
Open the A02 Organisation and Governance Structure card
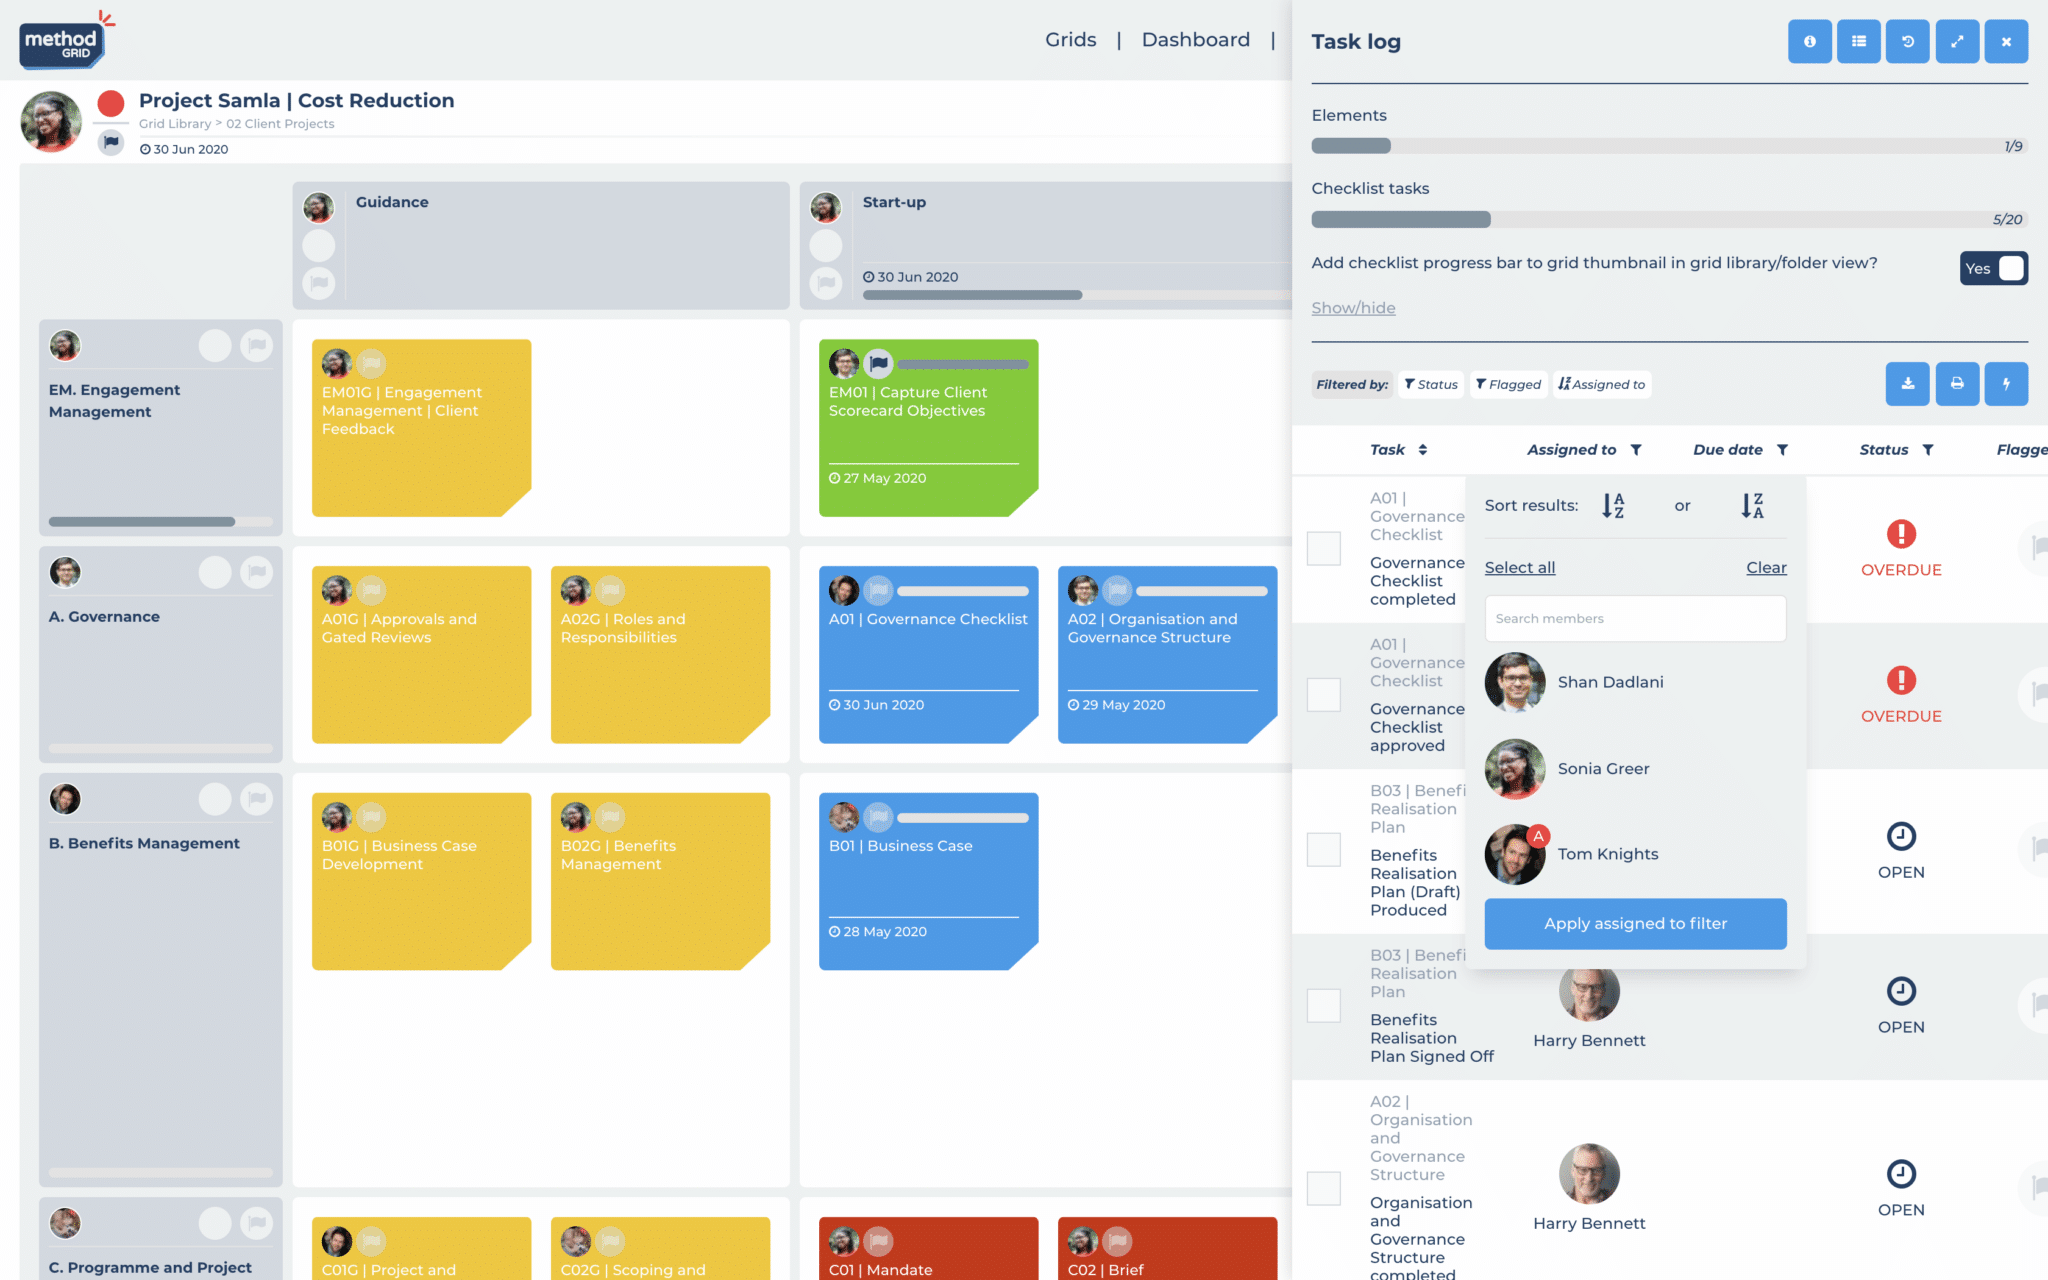pyautogui.click(x=1167, y=655)
